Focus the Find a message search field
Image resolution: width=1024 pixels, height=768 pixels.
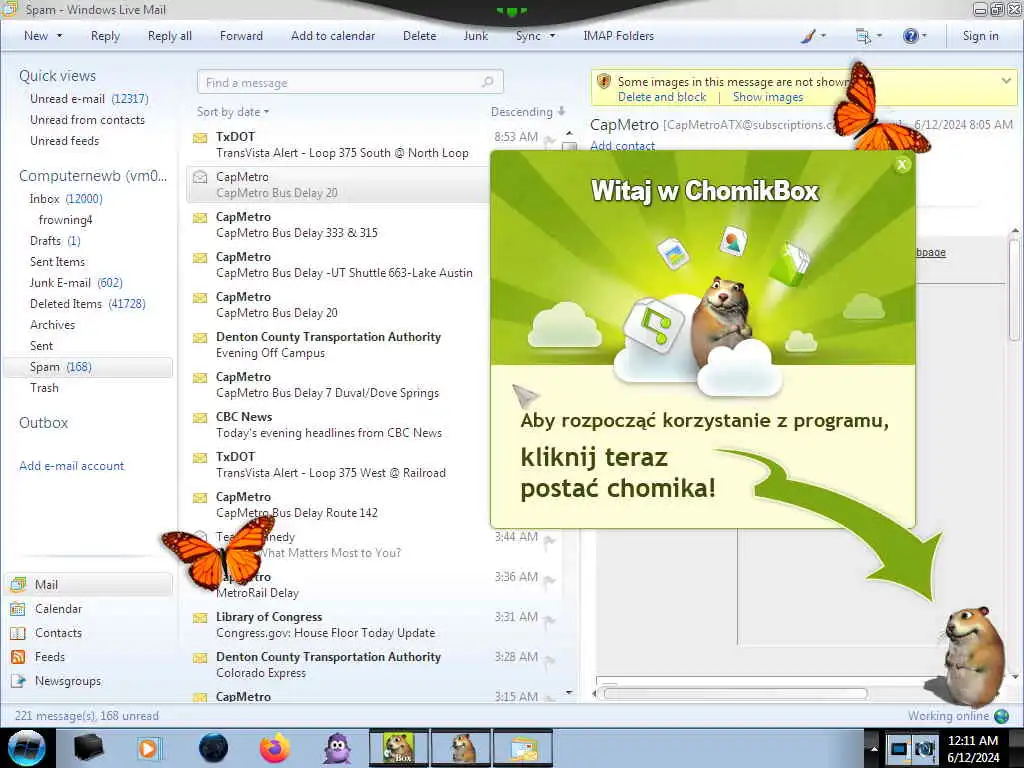(350, 82)
